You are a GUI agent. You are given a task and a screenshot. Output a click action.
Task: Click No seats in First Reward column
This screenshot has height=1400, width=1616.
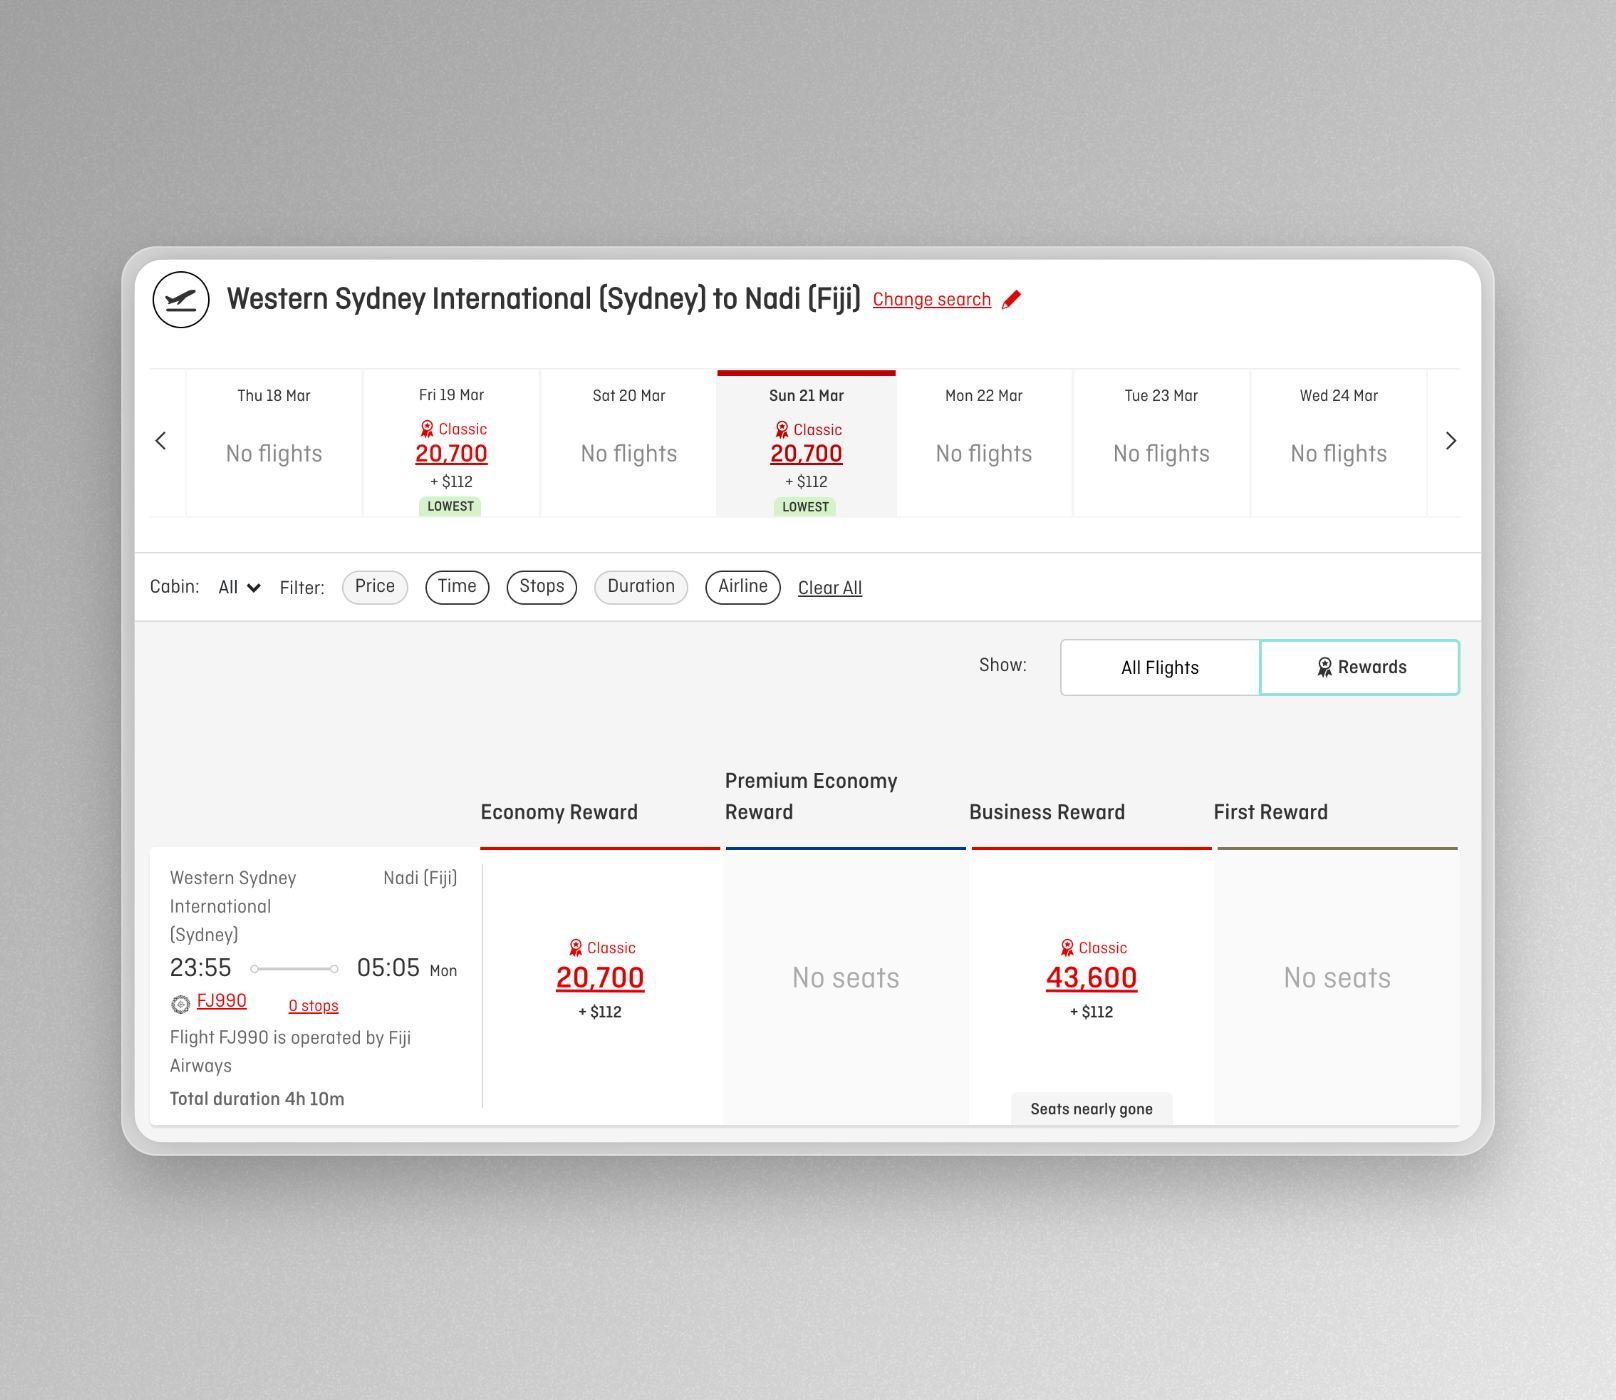coord(1338,978)
